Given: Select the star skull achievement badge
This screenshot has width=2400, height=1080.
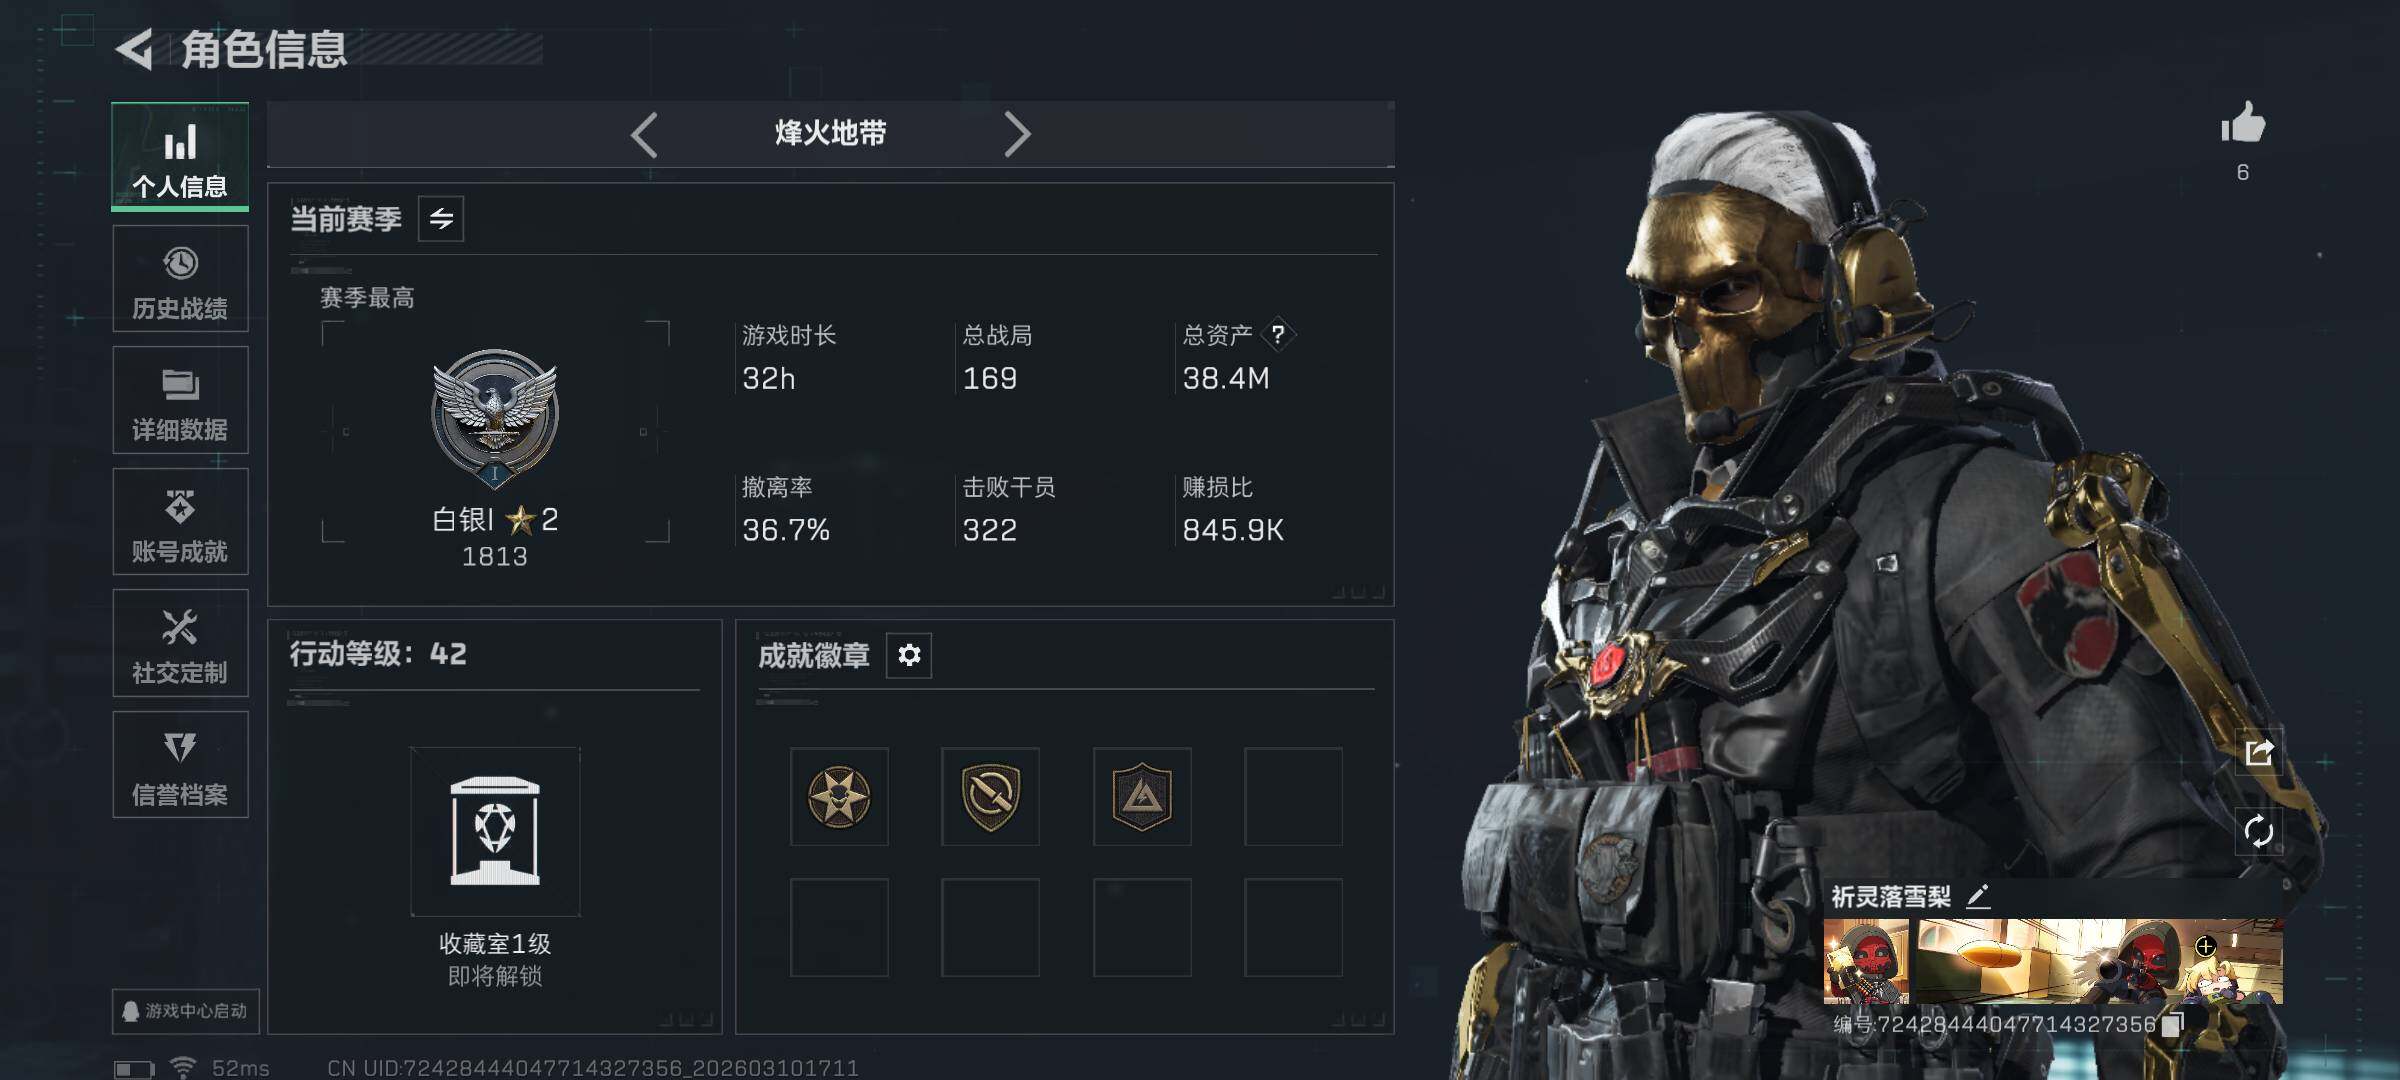Looking at the screenshot, I should [839, 797].
